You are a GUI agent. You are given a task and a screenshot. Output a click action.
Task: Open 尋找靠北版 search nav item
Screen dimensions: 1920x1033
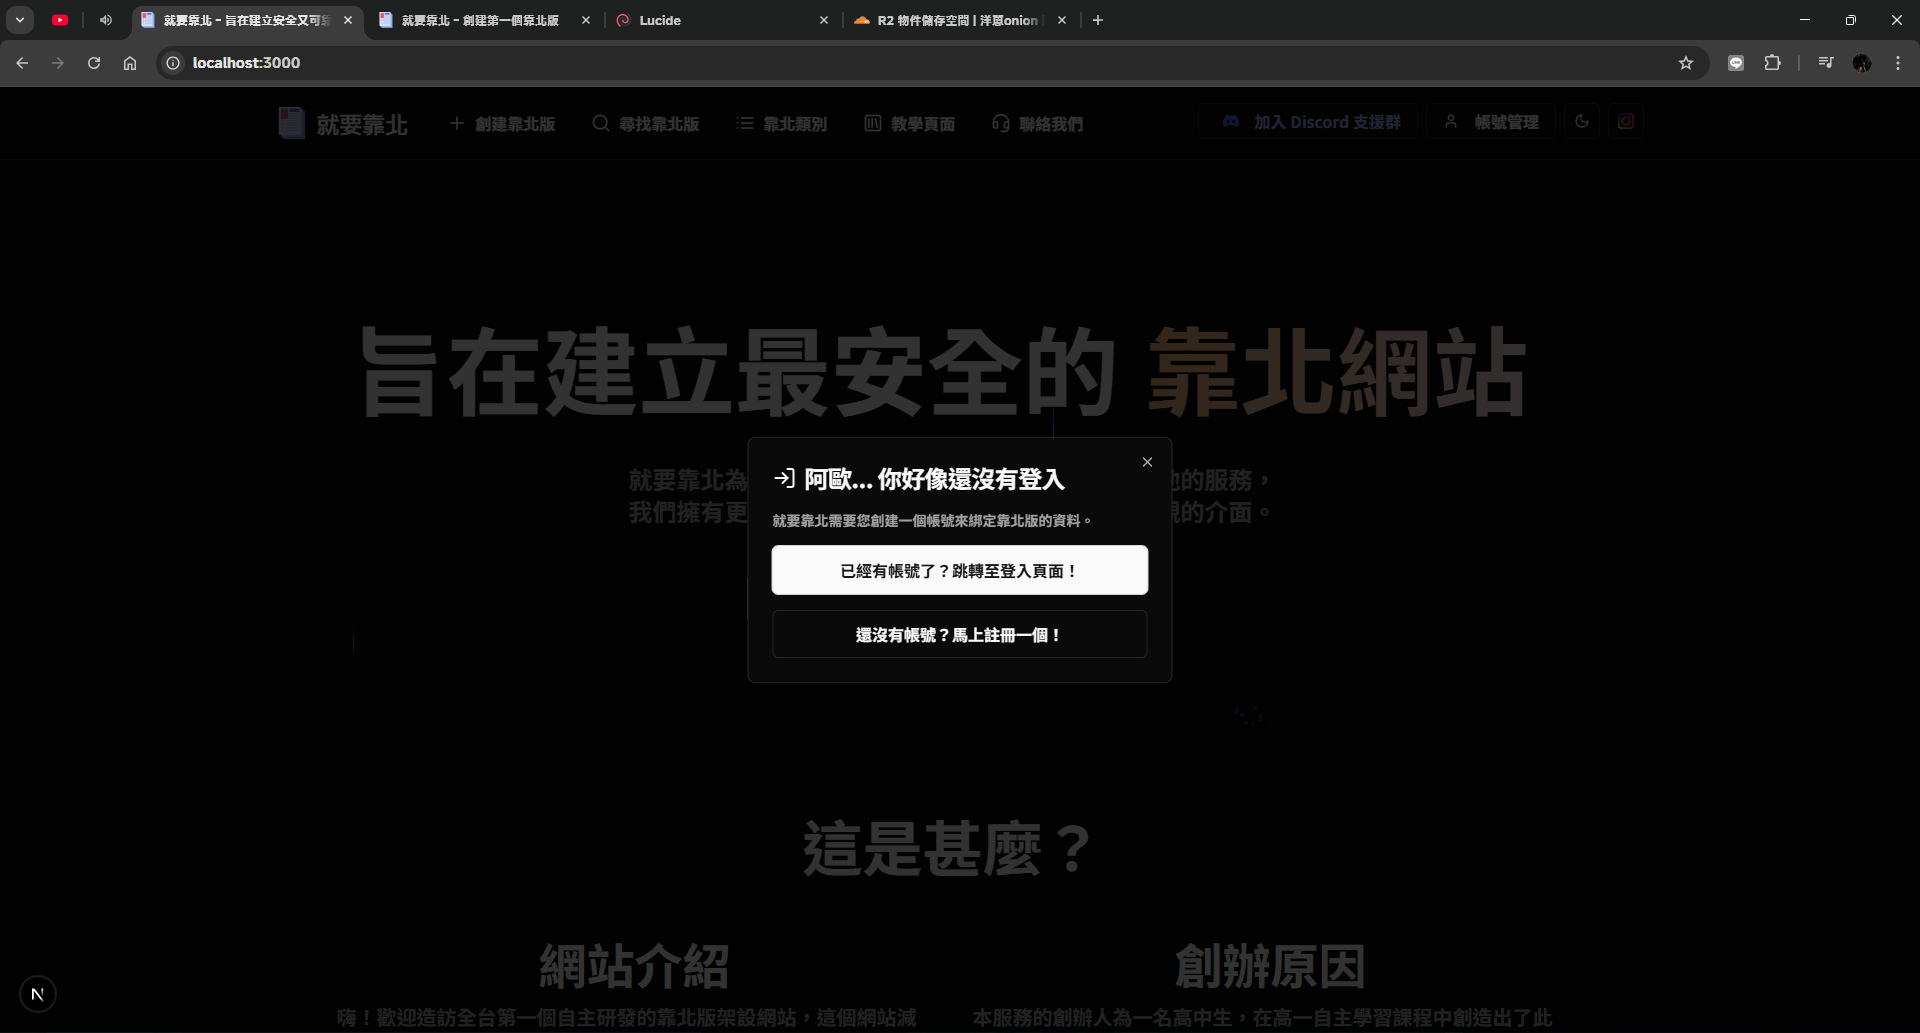click(x=646, y=124)
